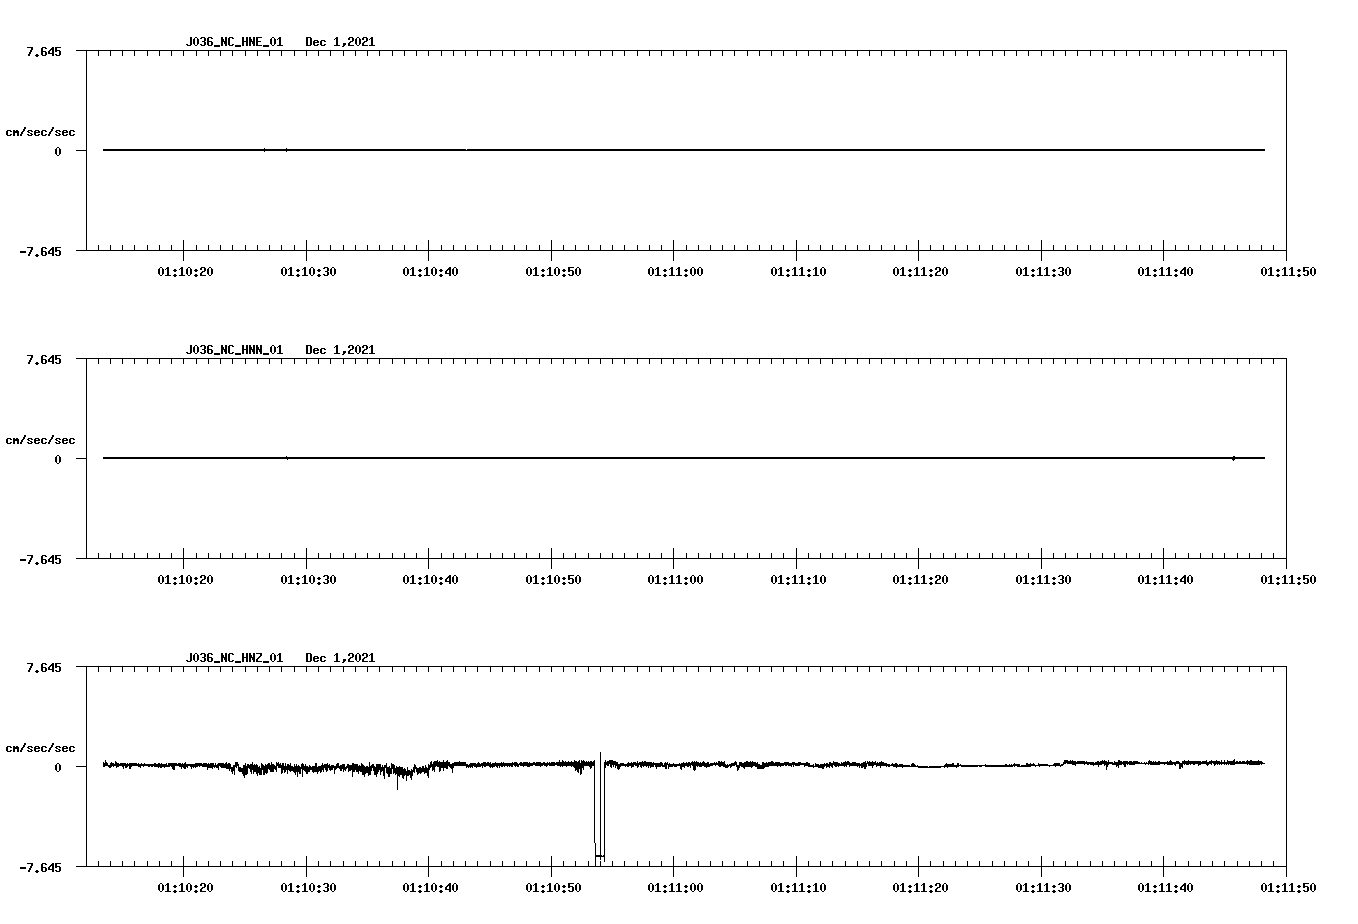1358x924 pixels.
Task: Click the 01:10:50 time label under the HNZ plot
Action: click(552, 887)
